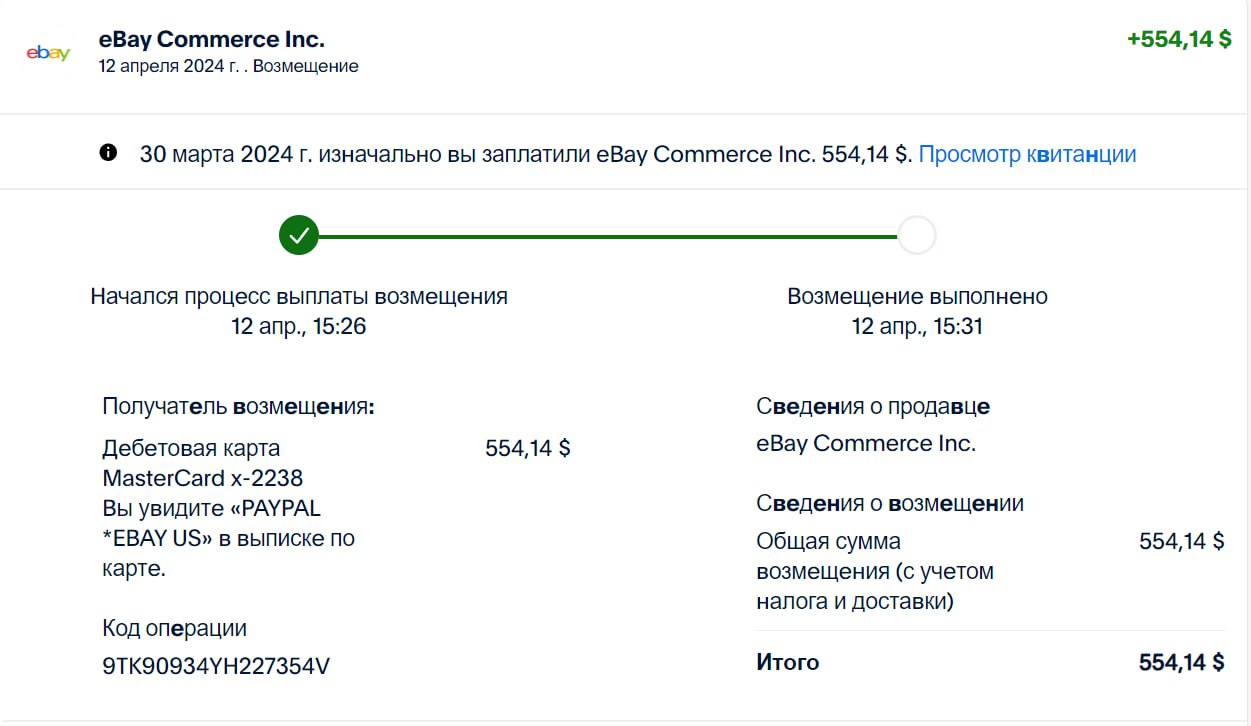The image size is (1251, 726).
Task: Click the 12 апреля 2024 Возмещение subtitle
Action: [x=228, y=66]
